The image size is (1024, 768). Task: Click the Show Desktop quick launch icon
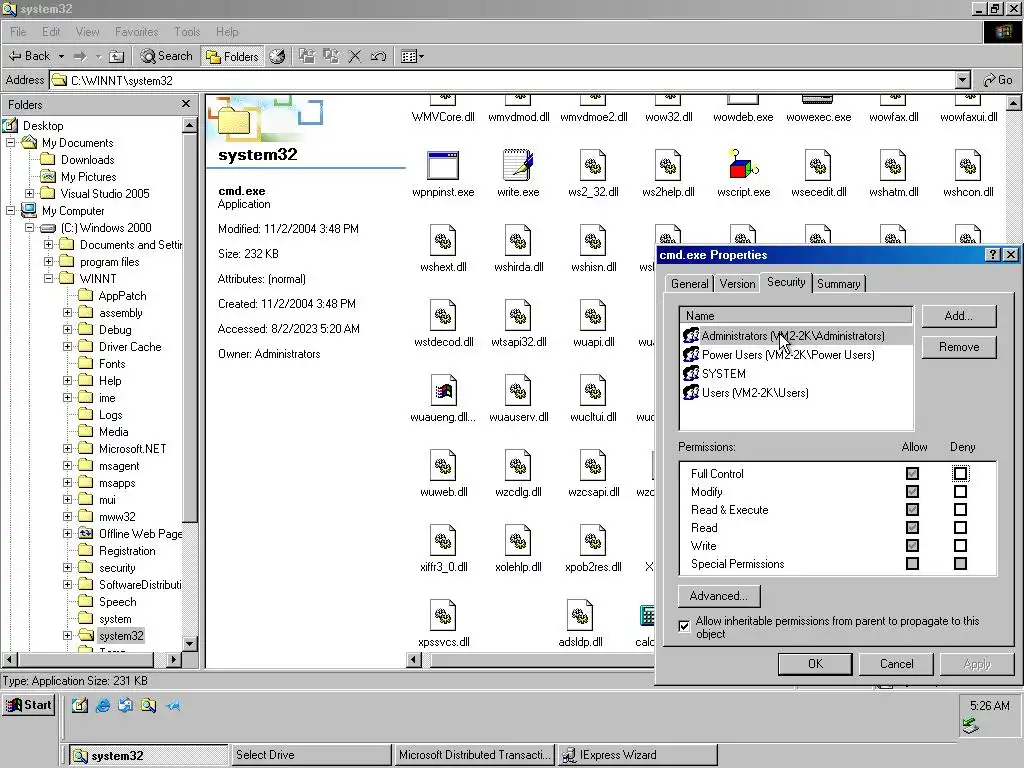point(80,705)
